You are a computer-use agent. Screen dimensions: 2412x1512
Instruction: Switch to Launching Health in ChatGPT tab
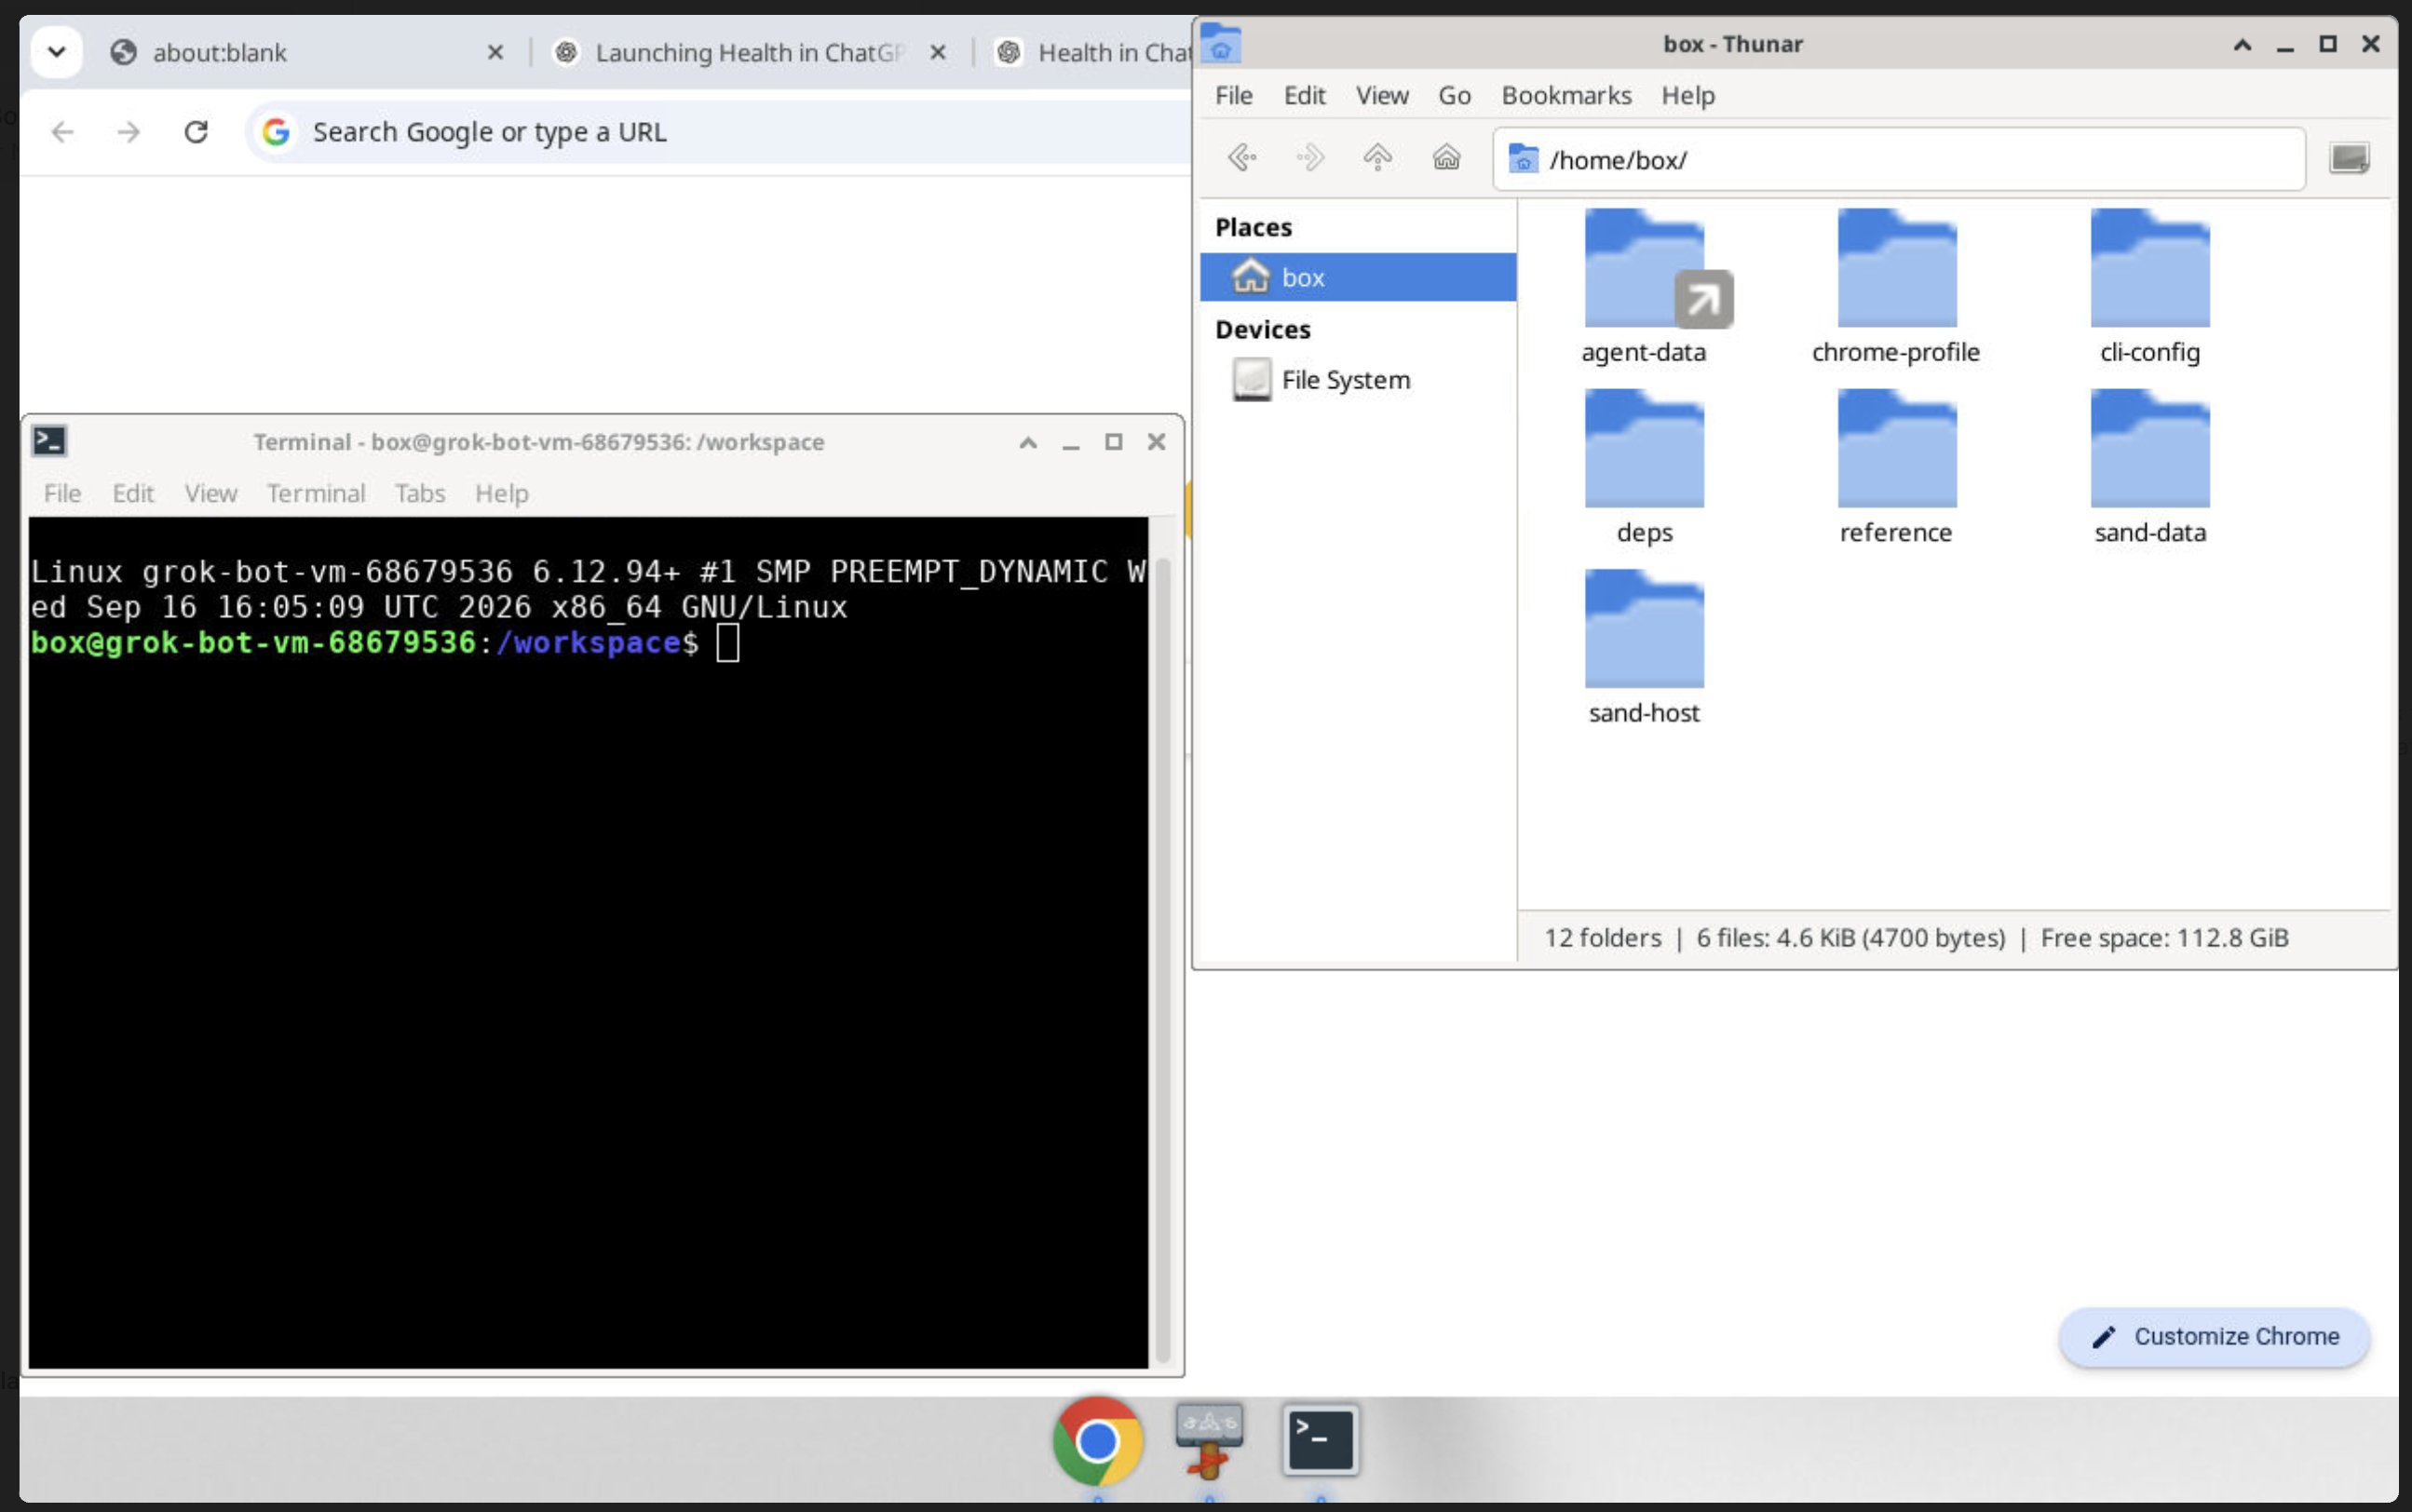[x=750, y=52]
